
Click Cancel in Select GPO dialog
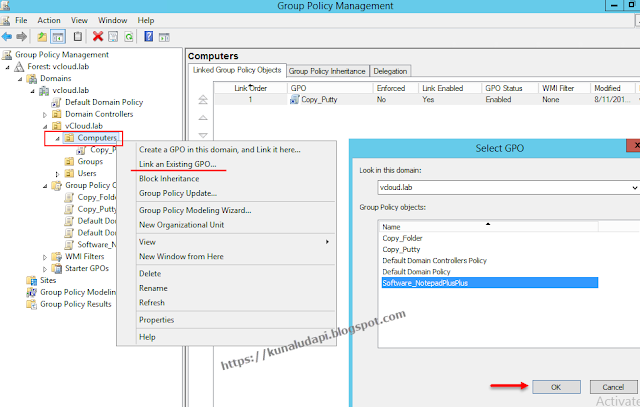pyautogui.click(x=613, y=387)
